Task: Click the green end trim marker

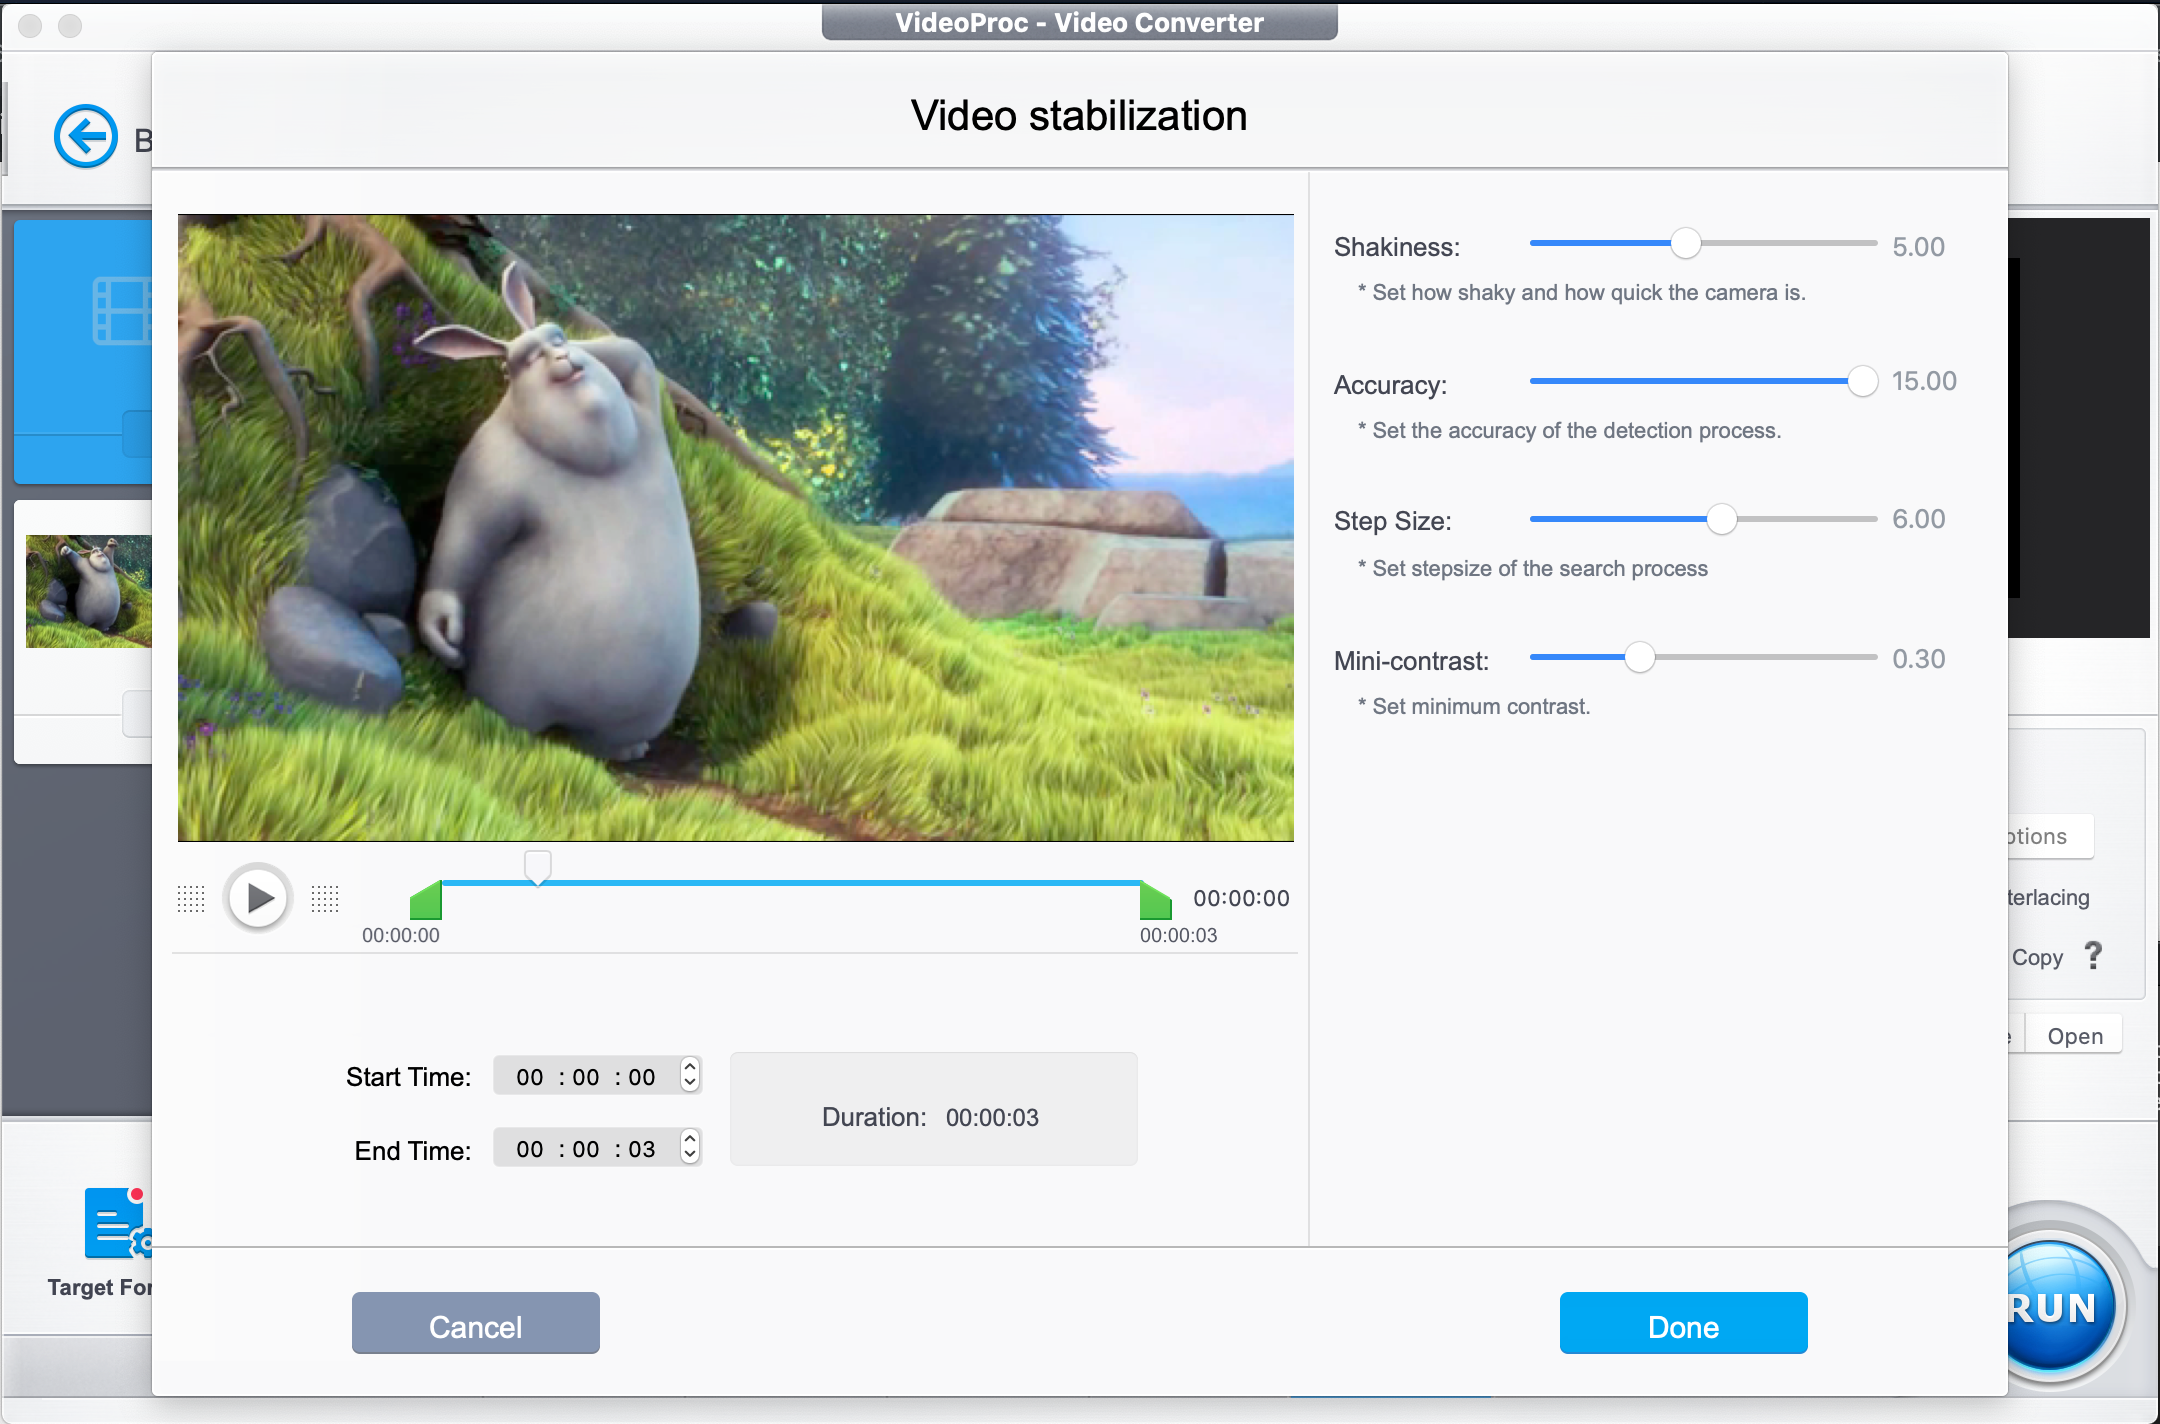Action: [1156, 900]
